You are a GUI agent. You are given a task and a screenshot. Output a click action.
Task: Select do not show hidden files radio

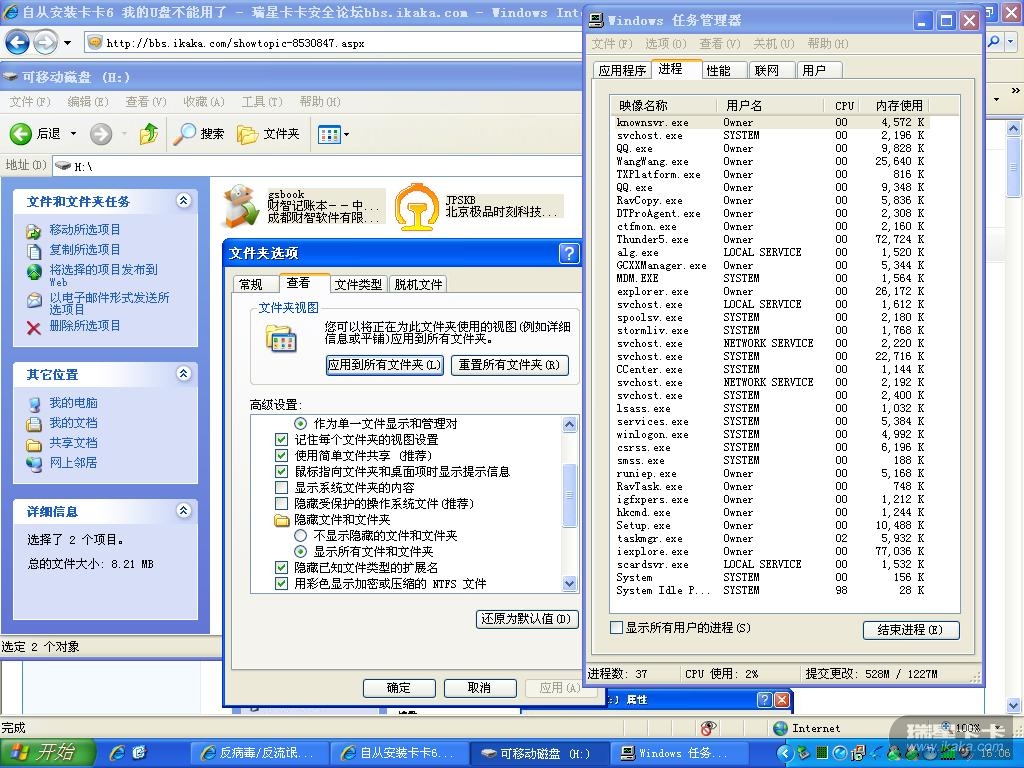pos(300,536)
